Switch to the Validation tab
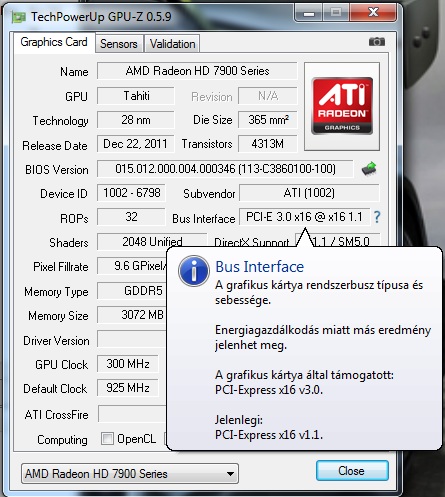Image resolution: width=445 pixels, height=497 pixels. click(x=172, y=44)
